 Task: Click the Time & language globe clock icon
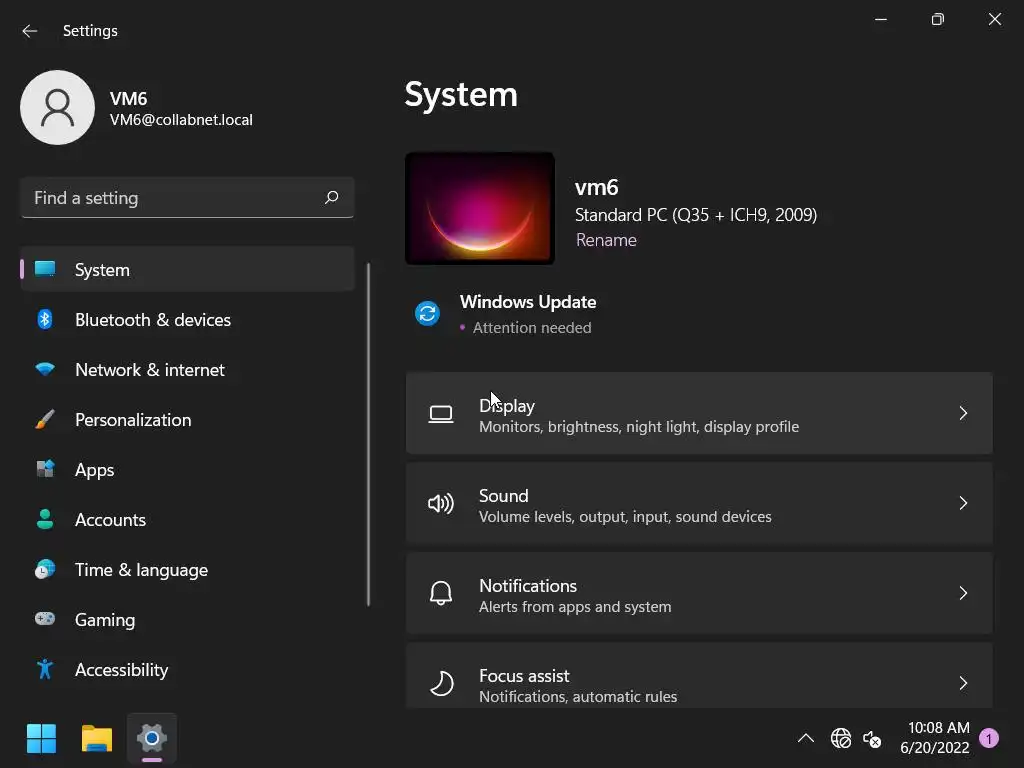point(45,569)
